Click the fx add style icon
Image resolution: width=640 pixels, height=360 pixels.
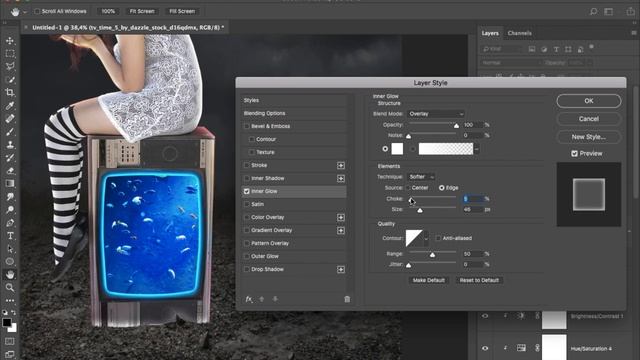pos(249,299)
